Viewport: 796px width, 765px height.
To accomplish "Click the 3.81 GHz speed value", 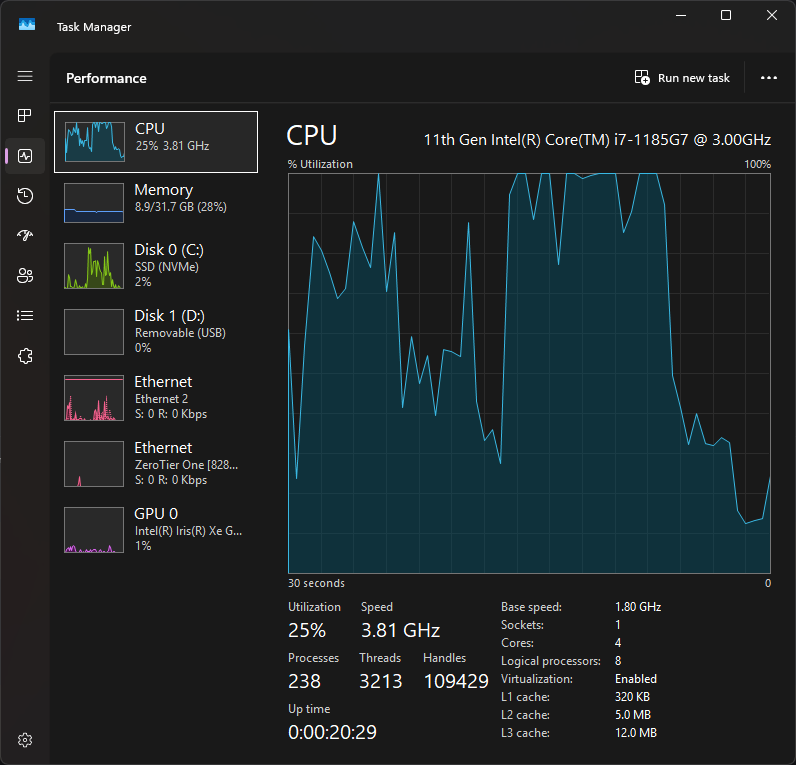I will coord(400,630).
